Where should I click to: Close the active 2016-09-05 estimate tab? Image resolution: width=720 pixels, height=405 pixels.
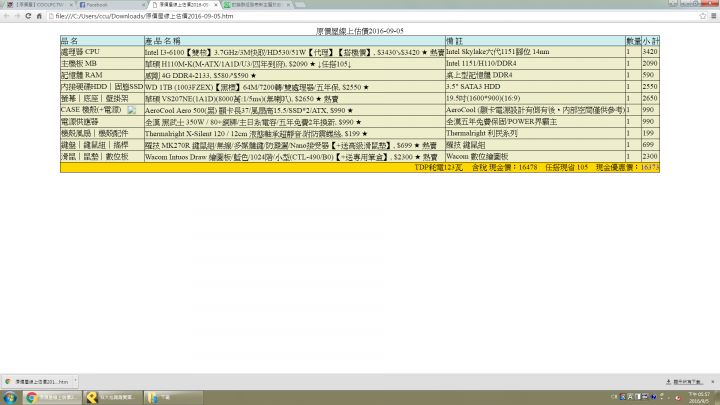216,5
